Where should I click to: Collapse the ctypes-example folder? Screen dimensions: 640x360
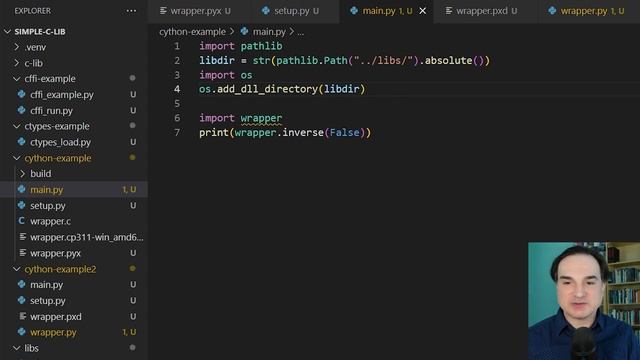pyautogui.click(x=17, y=126)
